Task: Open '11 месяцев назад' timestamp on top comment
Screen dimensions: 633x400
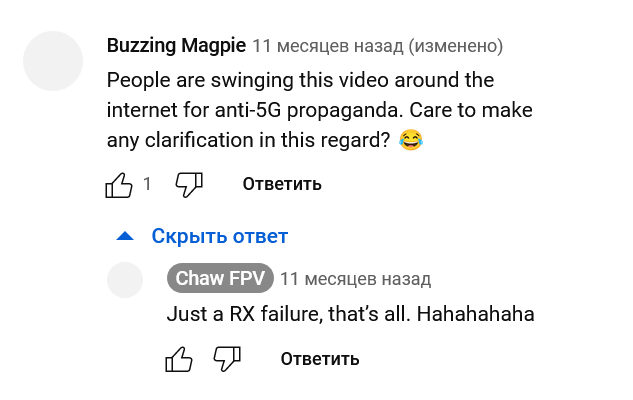Action: 328,46
